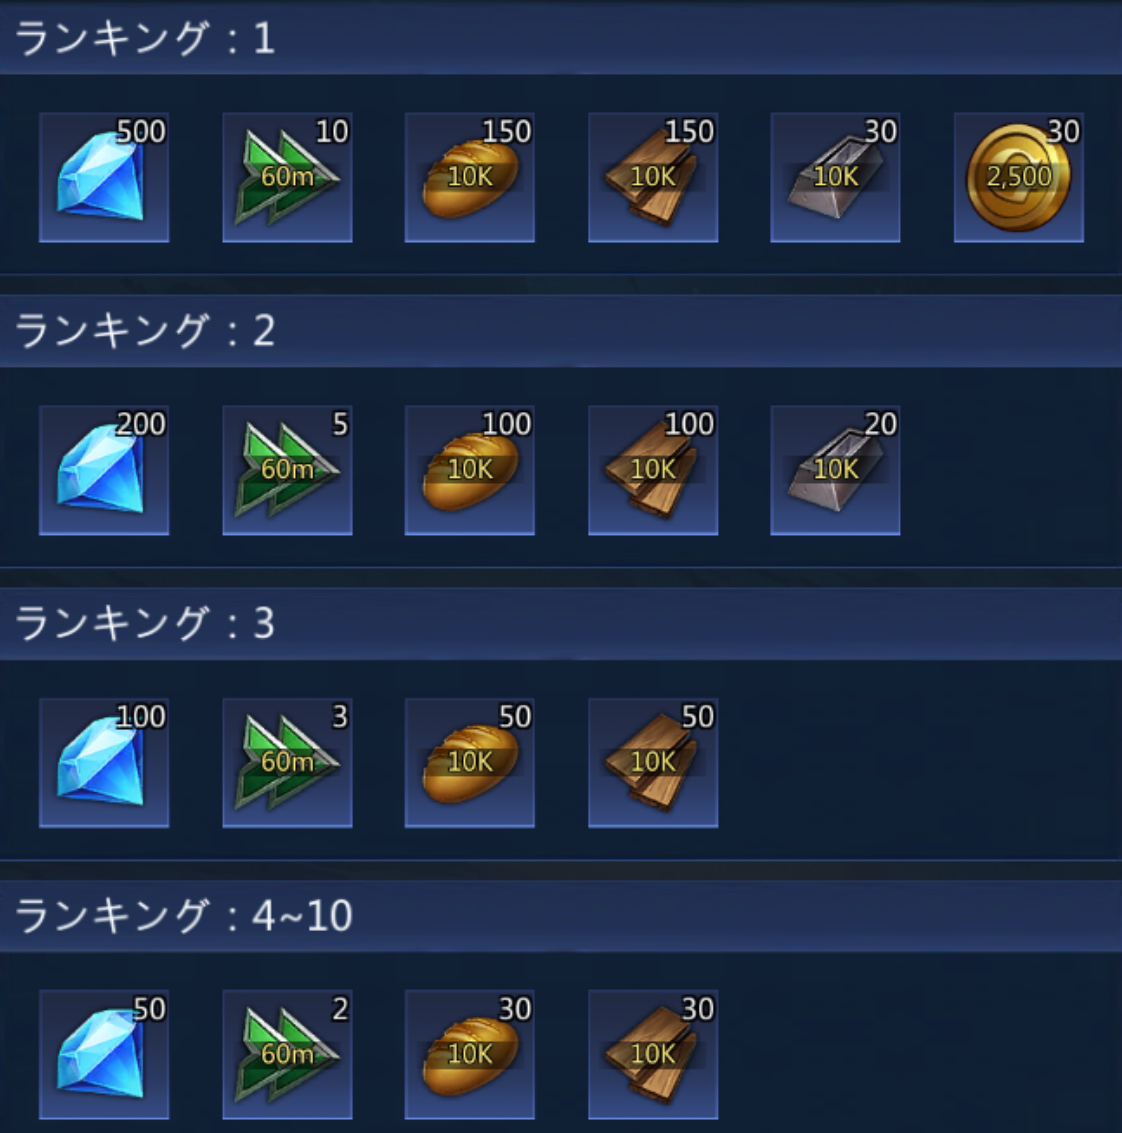Tap the 200 gems reward icon
The width and height of the screenshot is (1122, 1133).
pyautogui.click(x=104, y=470)
